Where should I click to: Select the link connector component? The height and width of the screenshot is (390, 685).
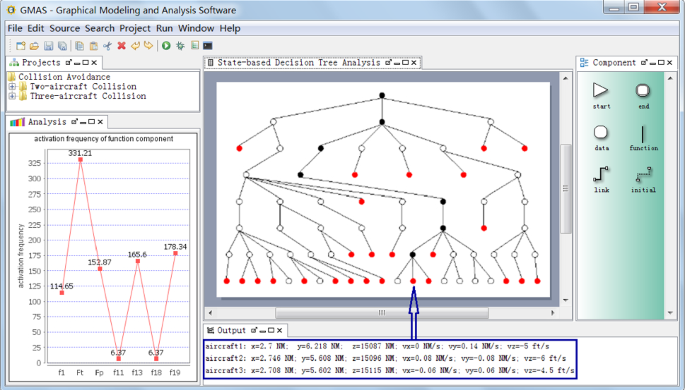click(601, 174)
